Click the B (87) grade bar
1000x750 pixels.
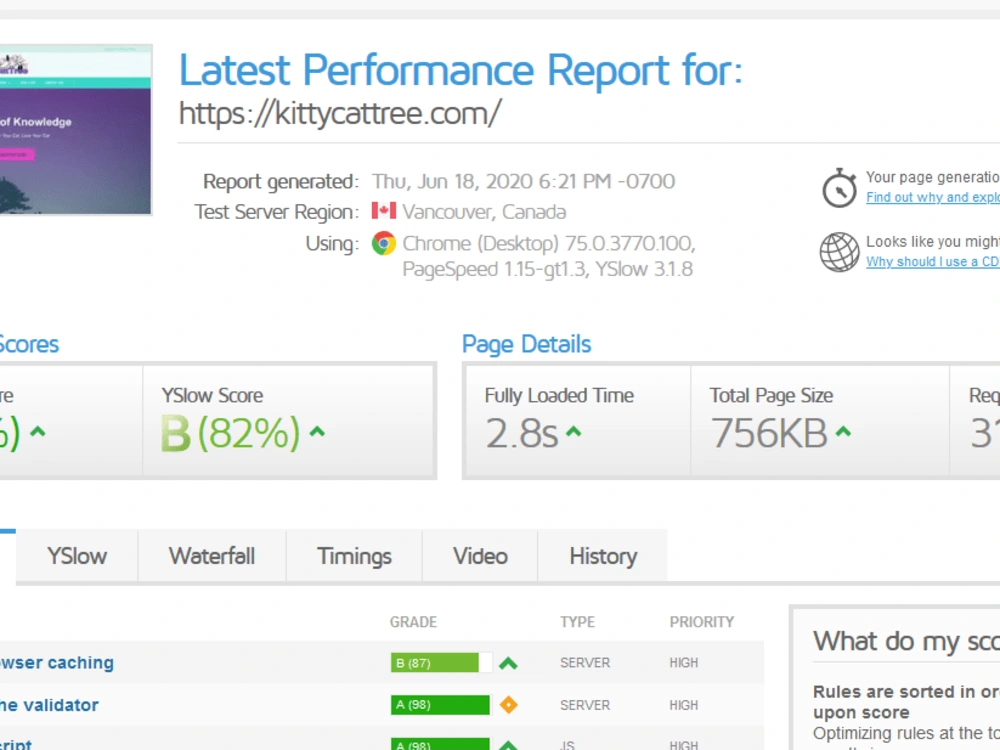(441, 663)
